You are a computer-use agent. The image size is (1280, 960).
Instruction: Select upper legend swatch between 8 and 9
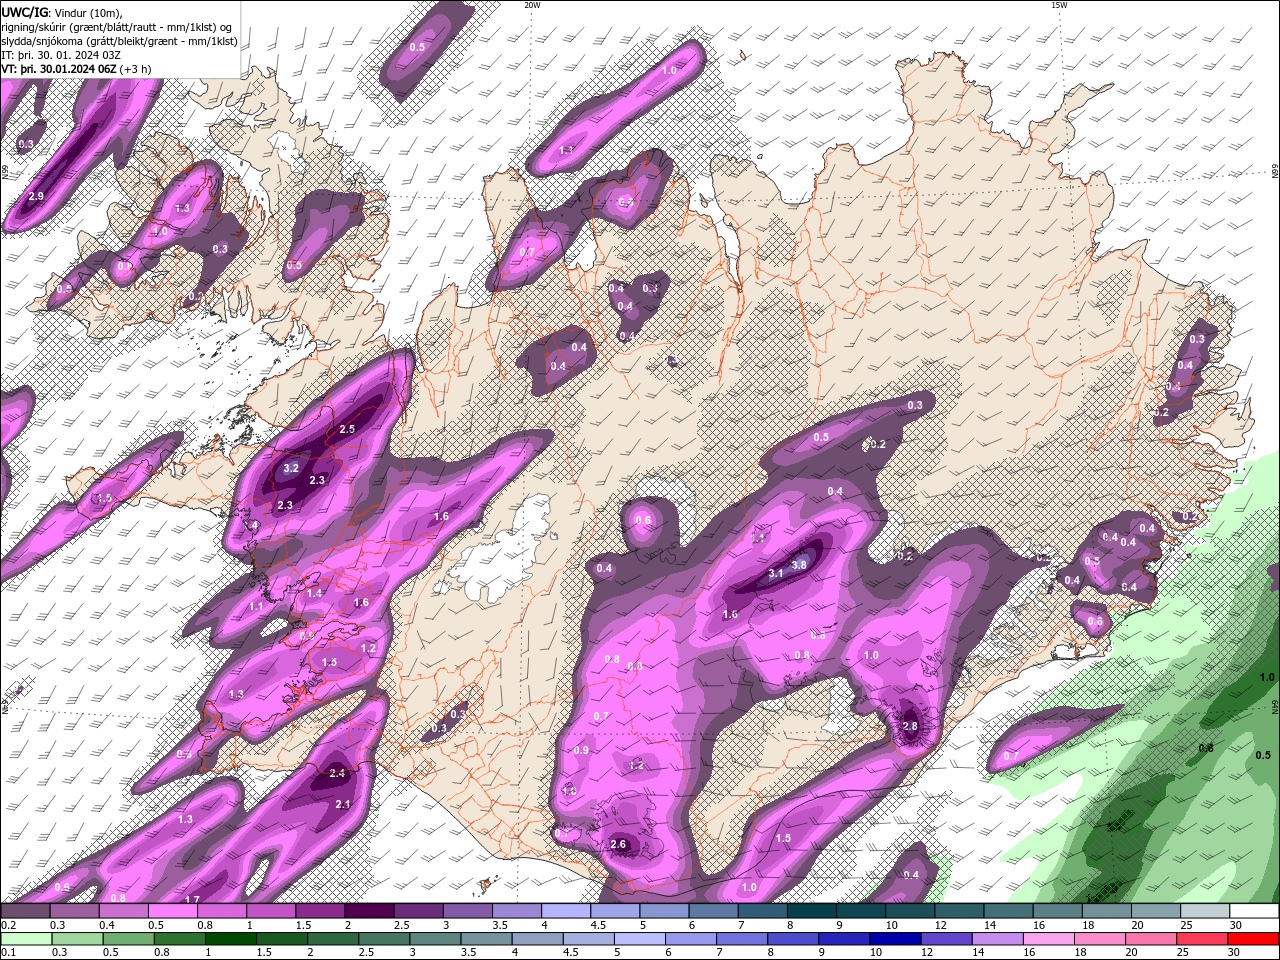pyautogui.click(x=812, y=911)
